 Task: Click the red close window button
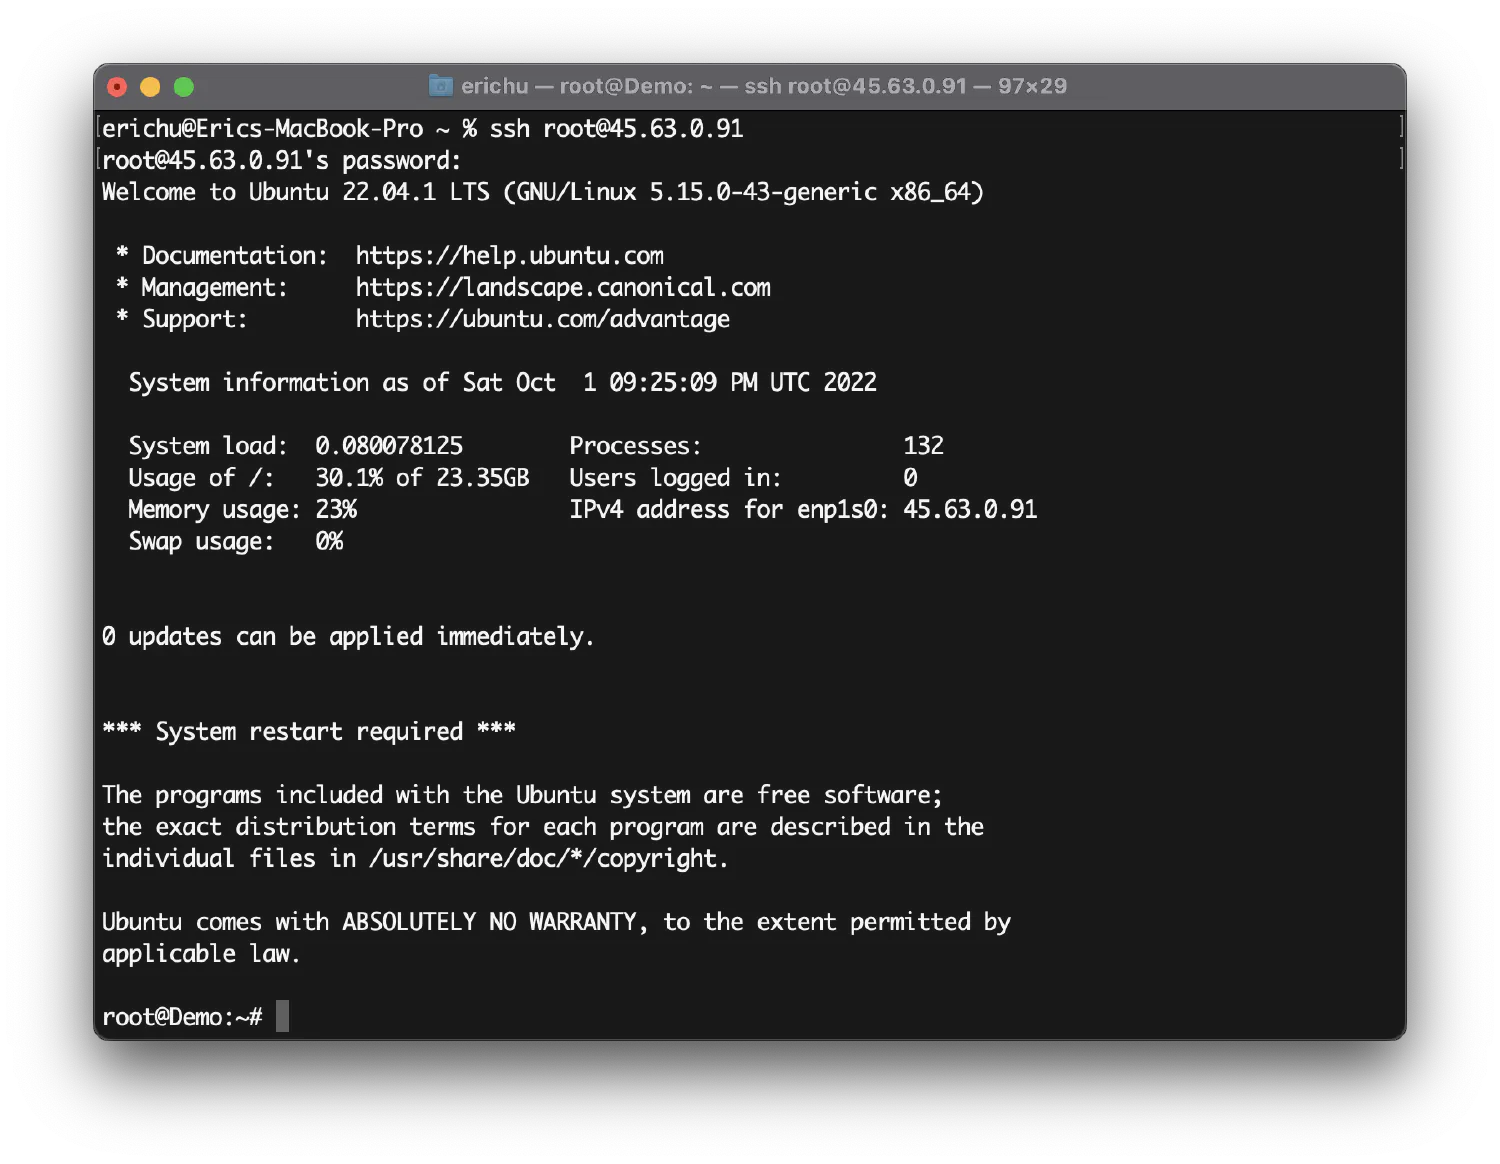click(x=117, y=87)
